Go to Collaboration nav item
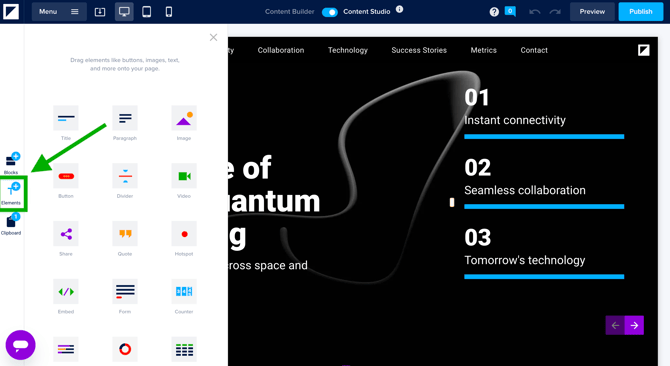The image size is (670, 366). [x=281, y=50]
